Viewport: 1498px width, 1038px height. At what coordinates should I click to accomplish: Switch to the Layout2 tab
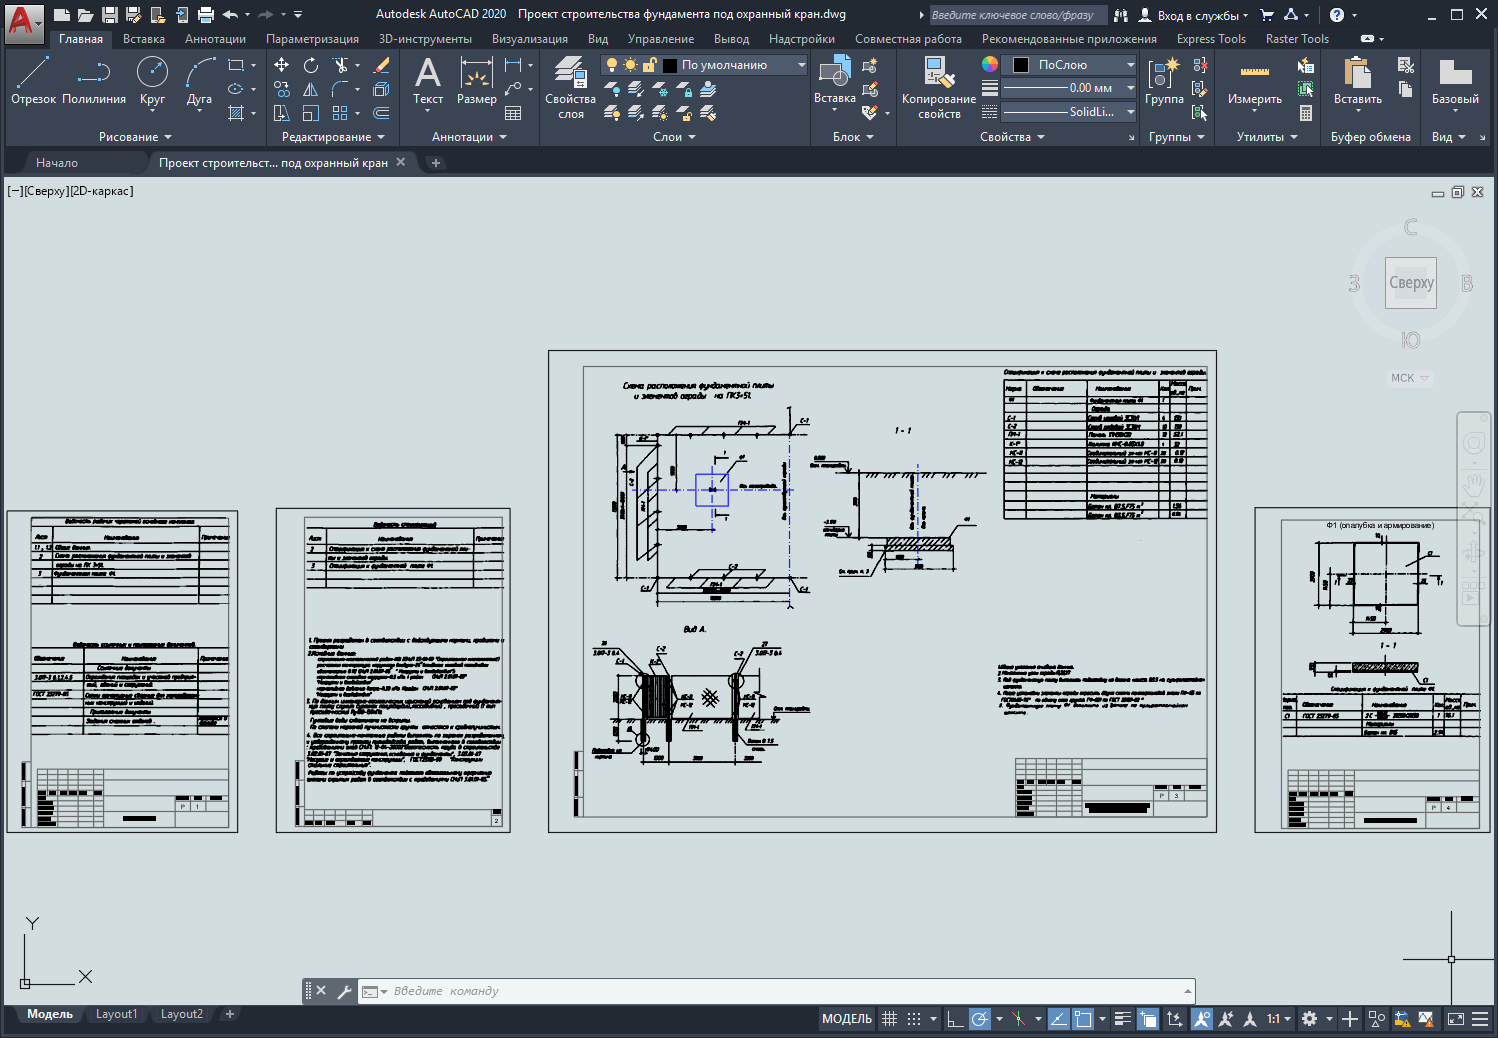(182, 1014)
